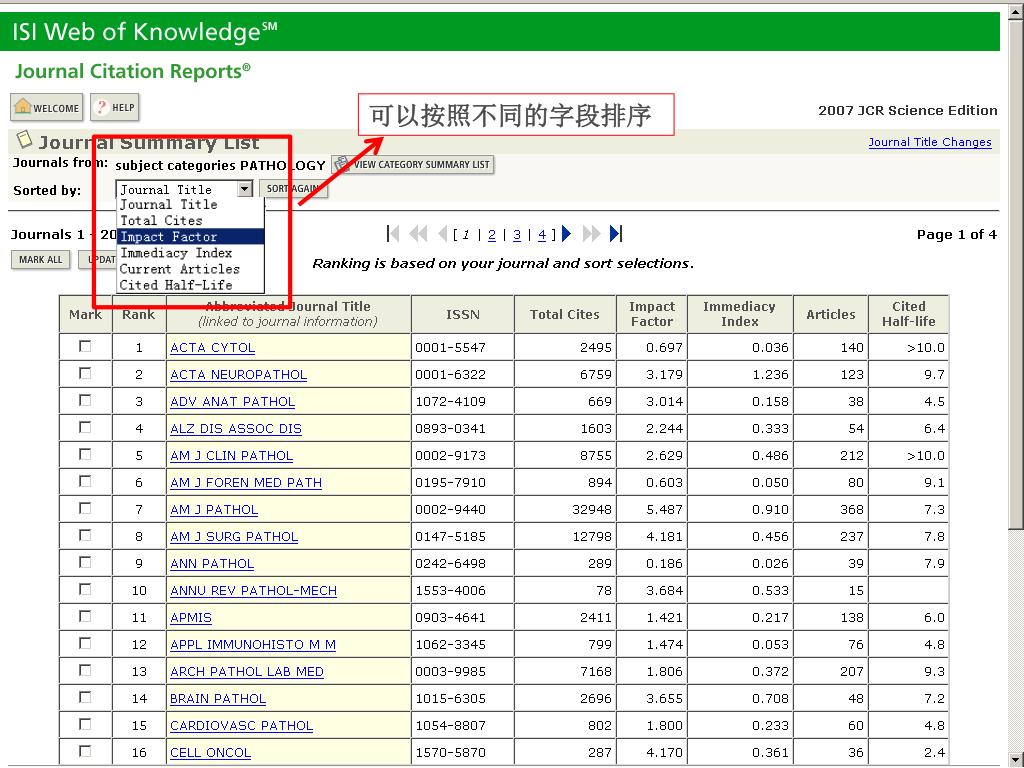Go to the next page arrow
The image size is (1024, 768).
pos(566,233)
